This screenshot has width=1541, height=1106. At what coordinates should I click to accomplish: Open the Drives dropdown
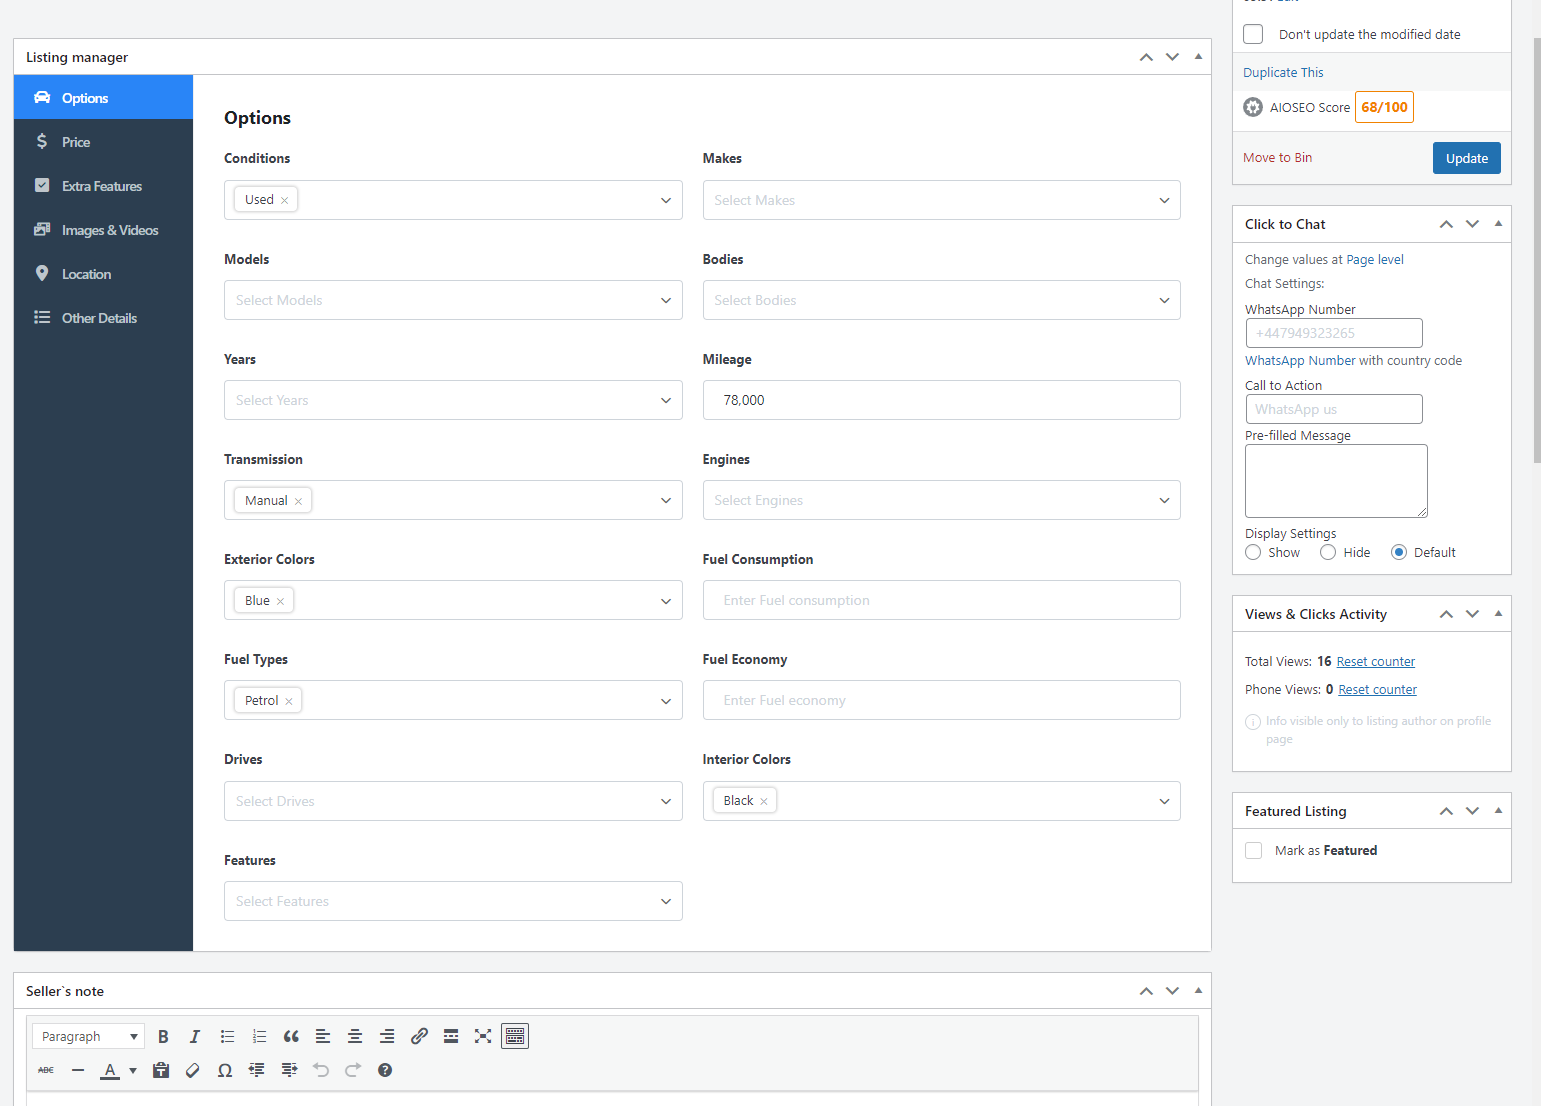[x=453, y=801]
